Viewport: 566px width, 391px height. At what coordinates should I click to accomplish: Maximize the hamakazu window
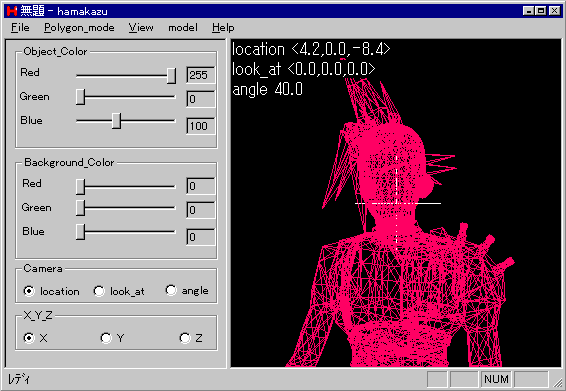541,11
